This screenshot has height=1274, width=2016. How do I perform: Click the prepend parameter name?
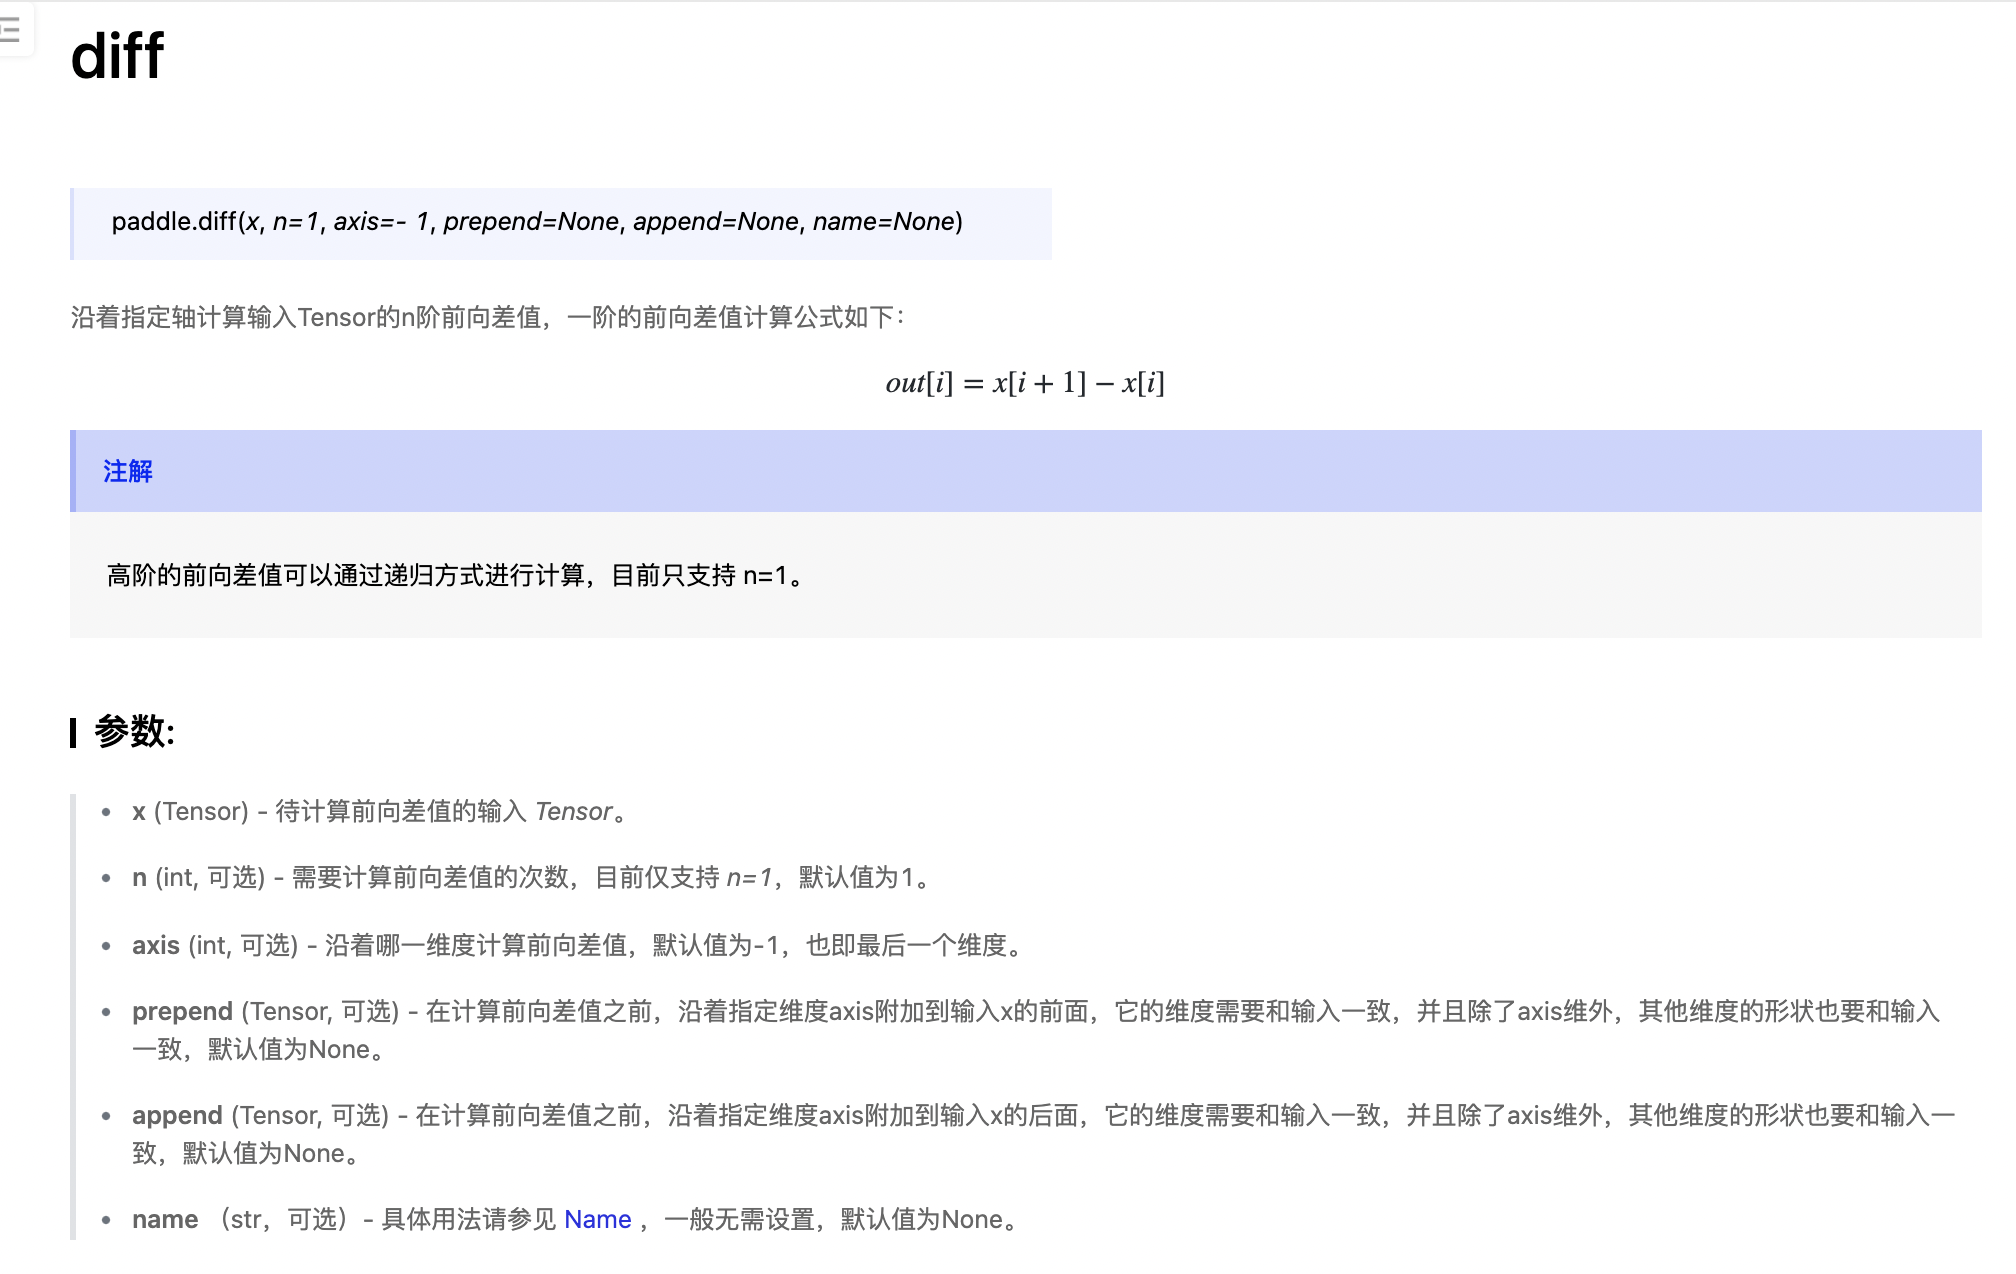(182, 1011)
